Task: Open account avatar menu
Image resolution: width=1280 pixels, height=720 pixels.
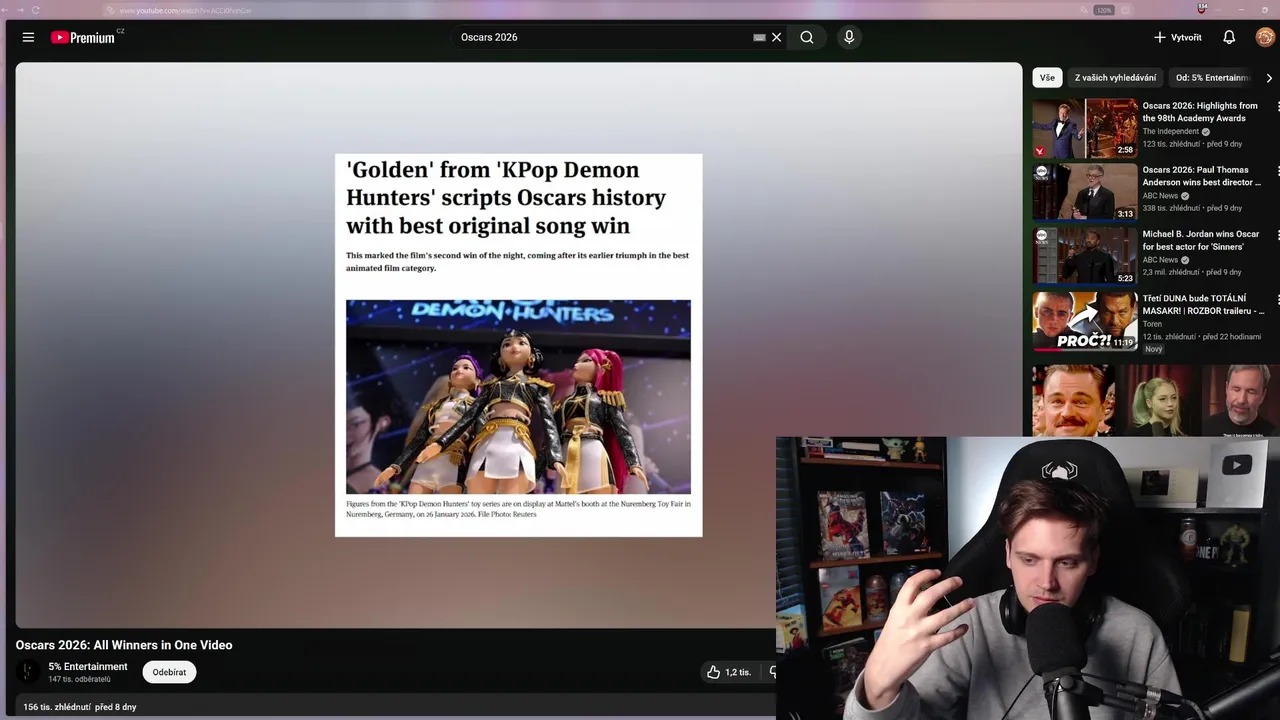Action: (1265, 37)
